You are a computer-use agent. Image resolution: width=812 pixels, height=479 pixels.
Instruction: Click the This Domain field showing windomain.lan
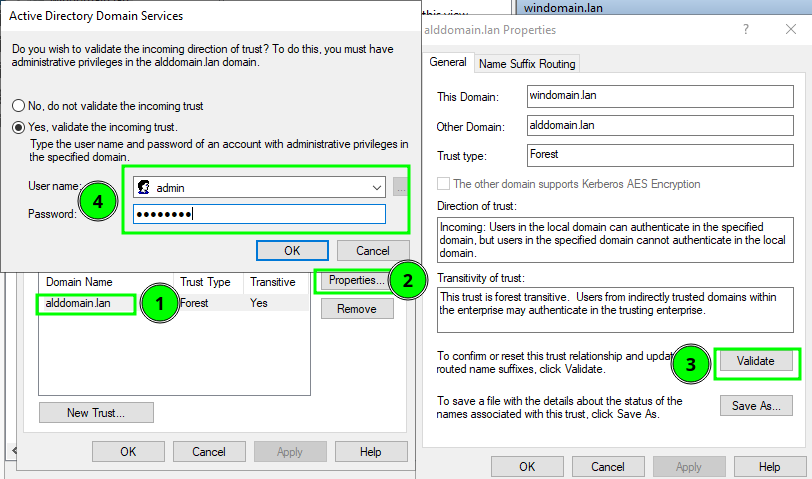click(x=660, y=96)
